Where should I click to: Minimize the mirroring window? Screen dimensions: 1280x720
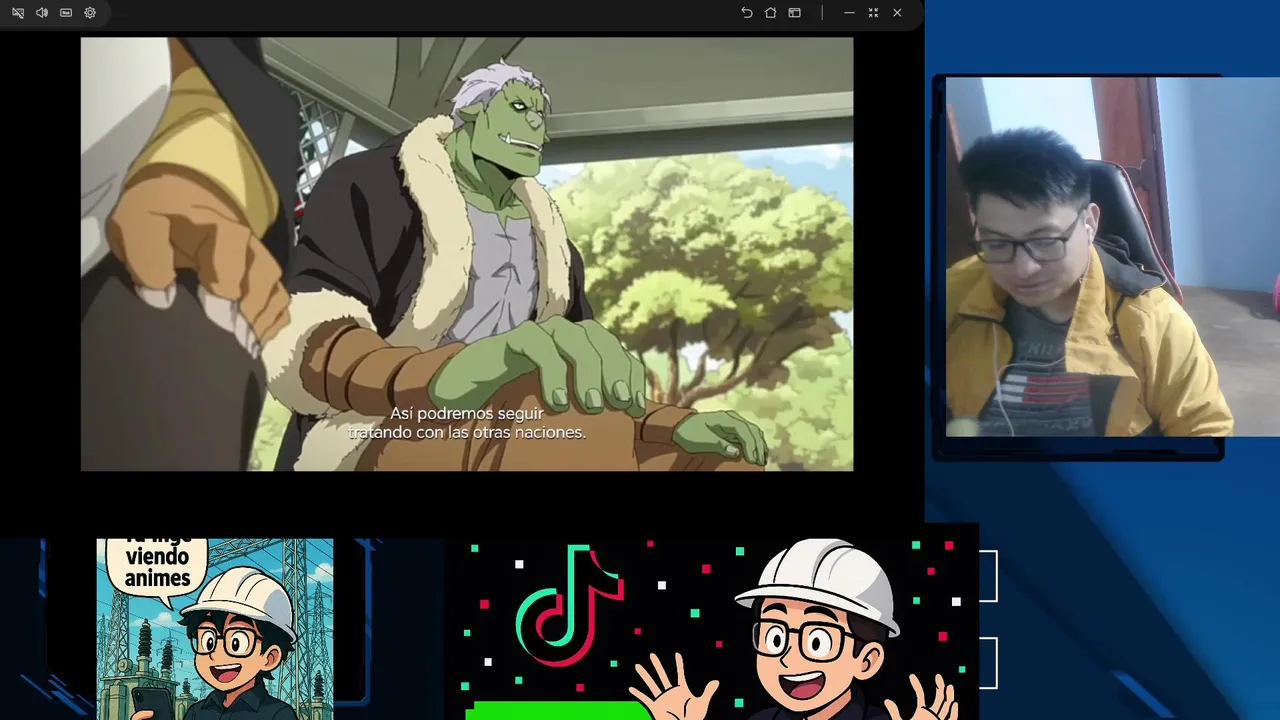point(849,13)
